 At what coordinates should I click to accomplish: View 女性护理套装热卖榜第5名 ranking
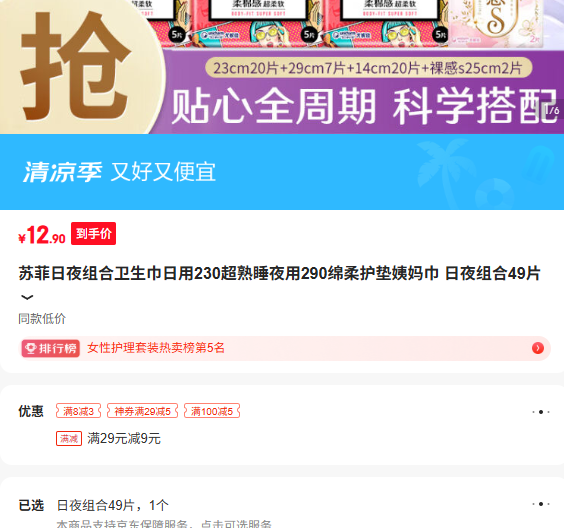pos(156,348)
